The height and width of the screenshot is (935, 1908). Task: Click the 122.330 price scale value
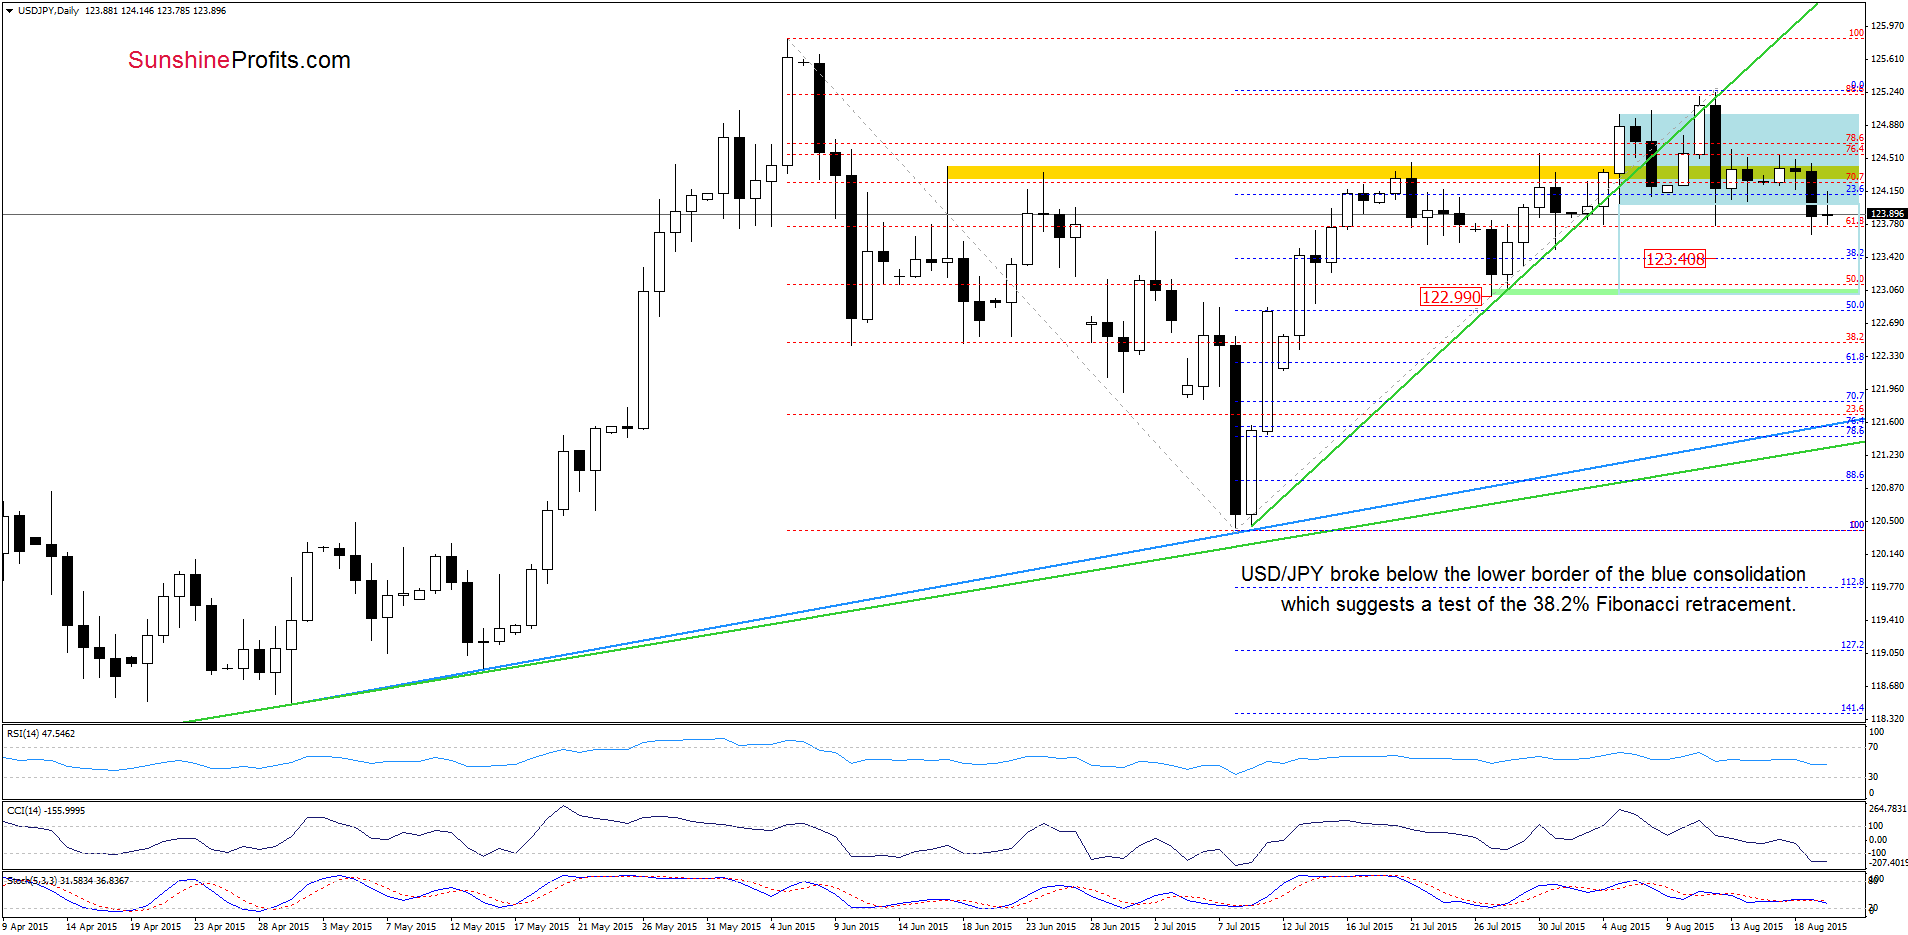coord(1887,356)
